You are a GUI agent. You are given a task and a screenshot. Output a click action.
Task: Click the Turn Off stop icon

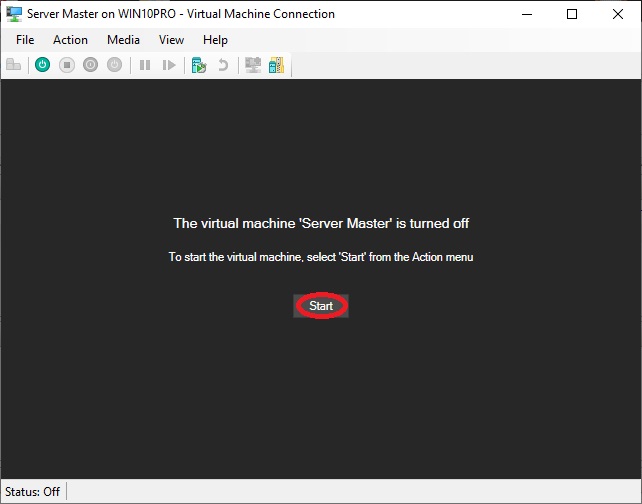pos(67,65)
